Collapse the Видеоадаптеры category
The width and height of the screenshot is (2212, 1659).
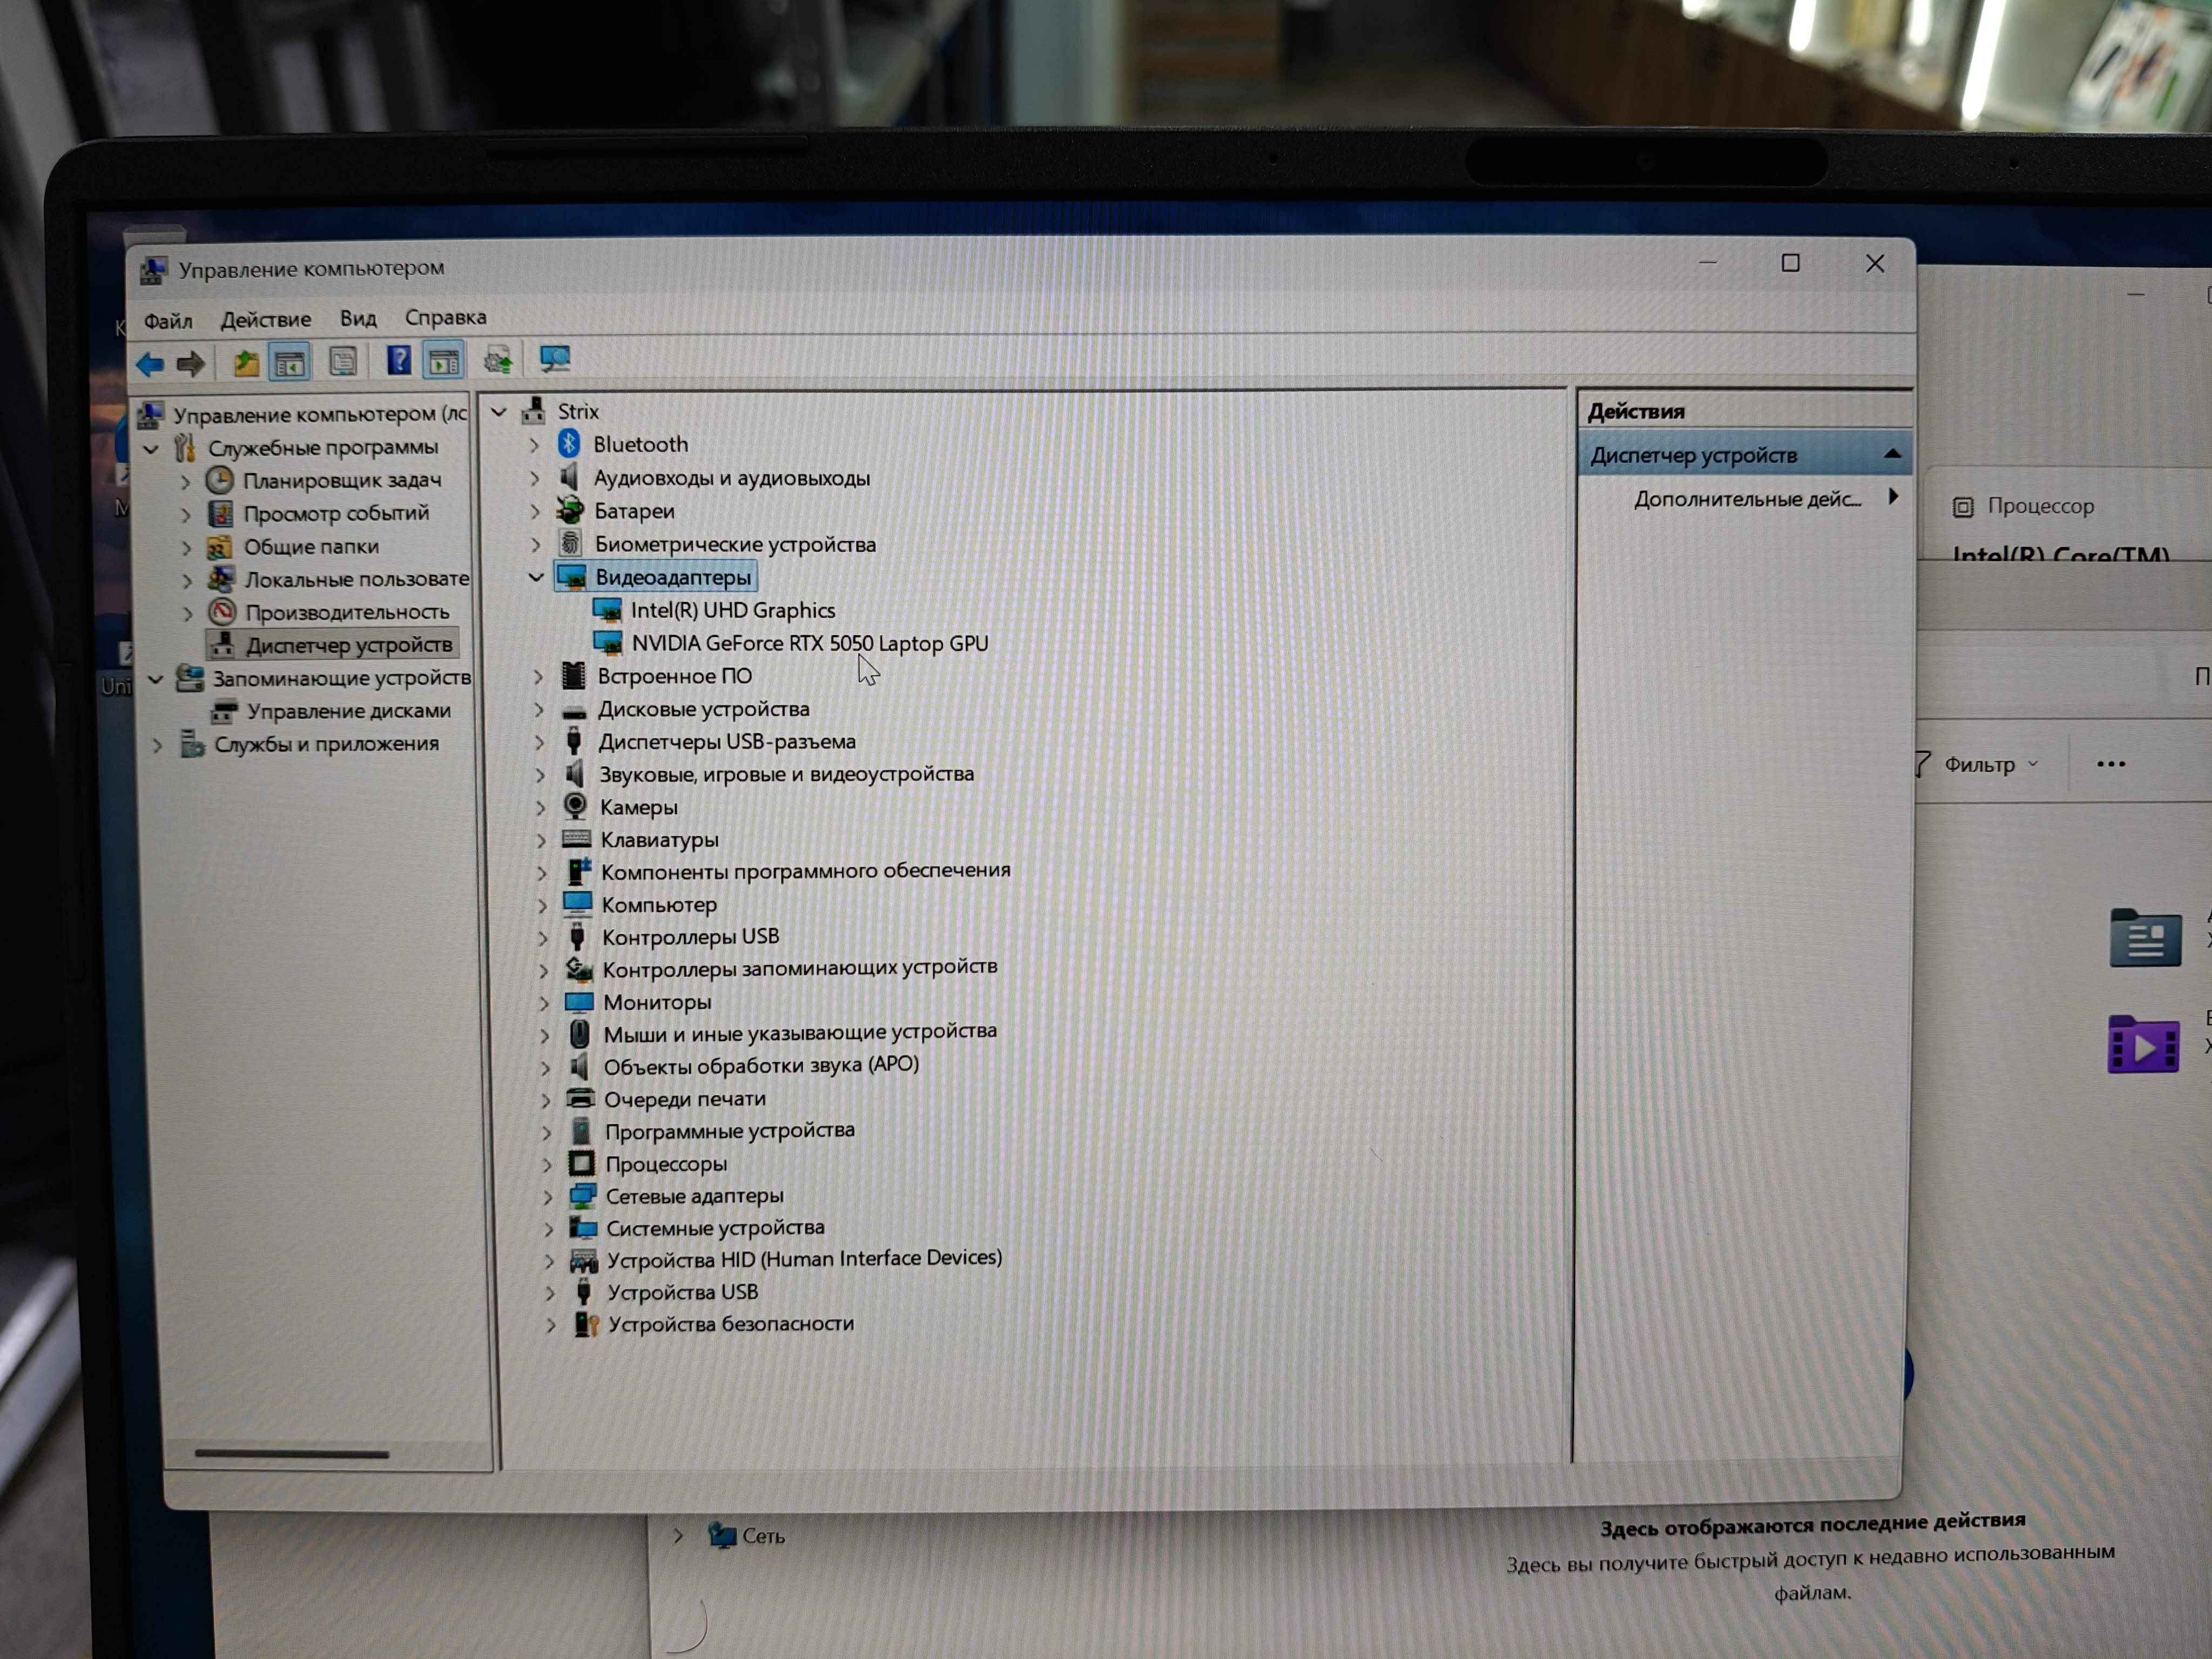[x=536, y=577]
